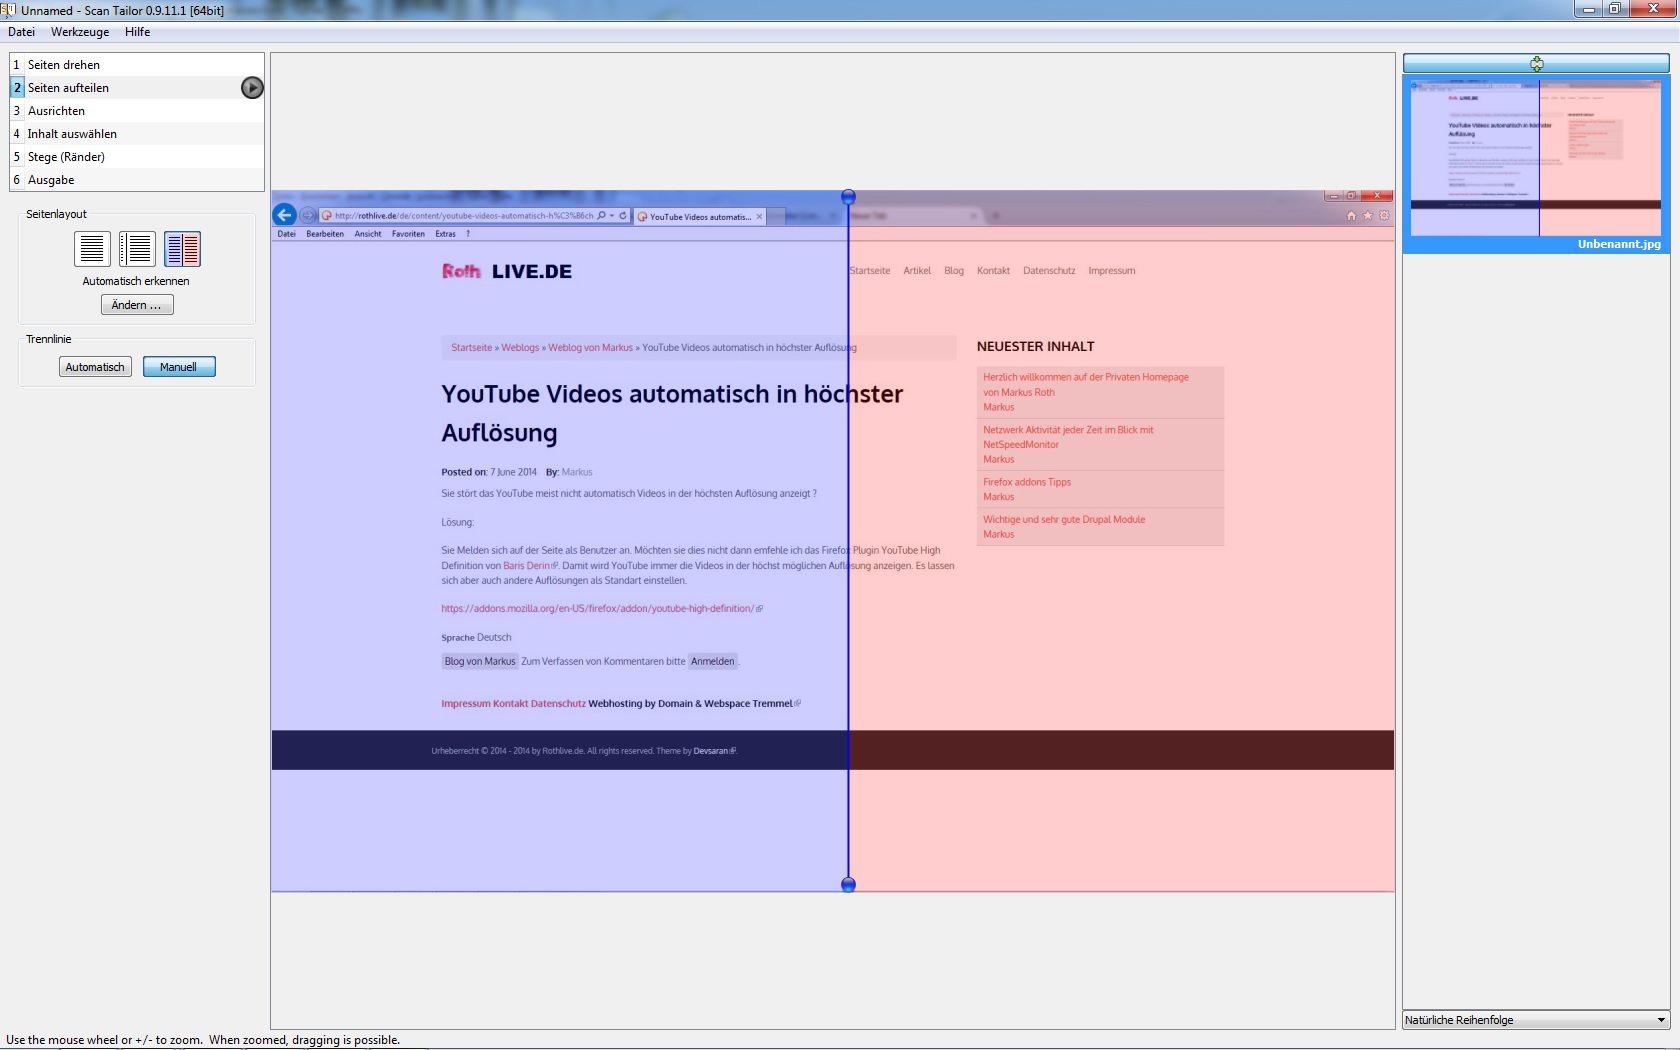This screenshot has width=1680, height=1050.
Task: Go to stage 3 Ausrichten
Action: 137,111
